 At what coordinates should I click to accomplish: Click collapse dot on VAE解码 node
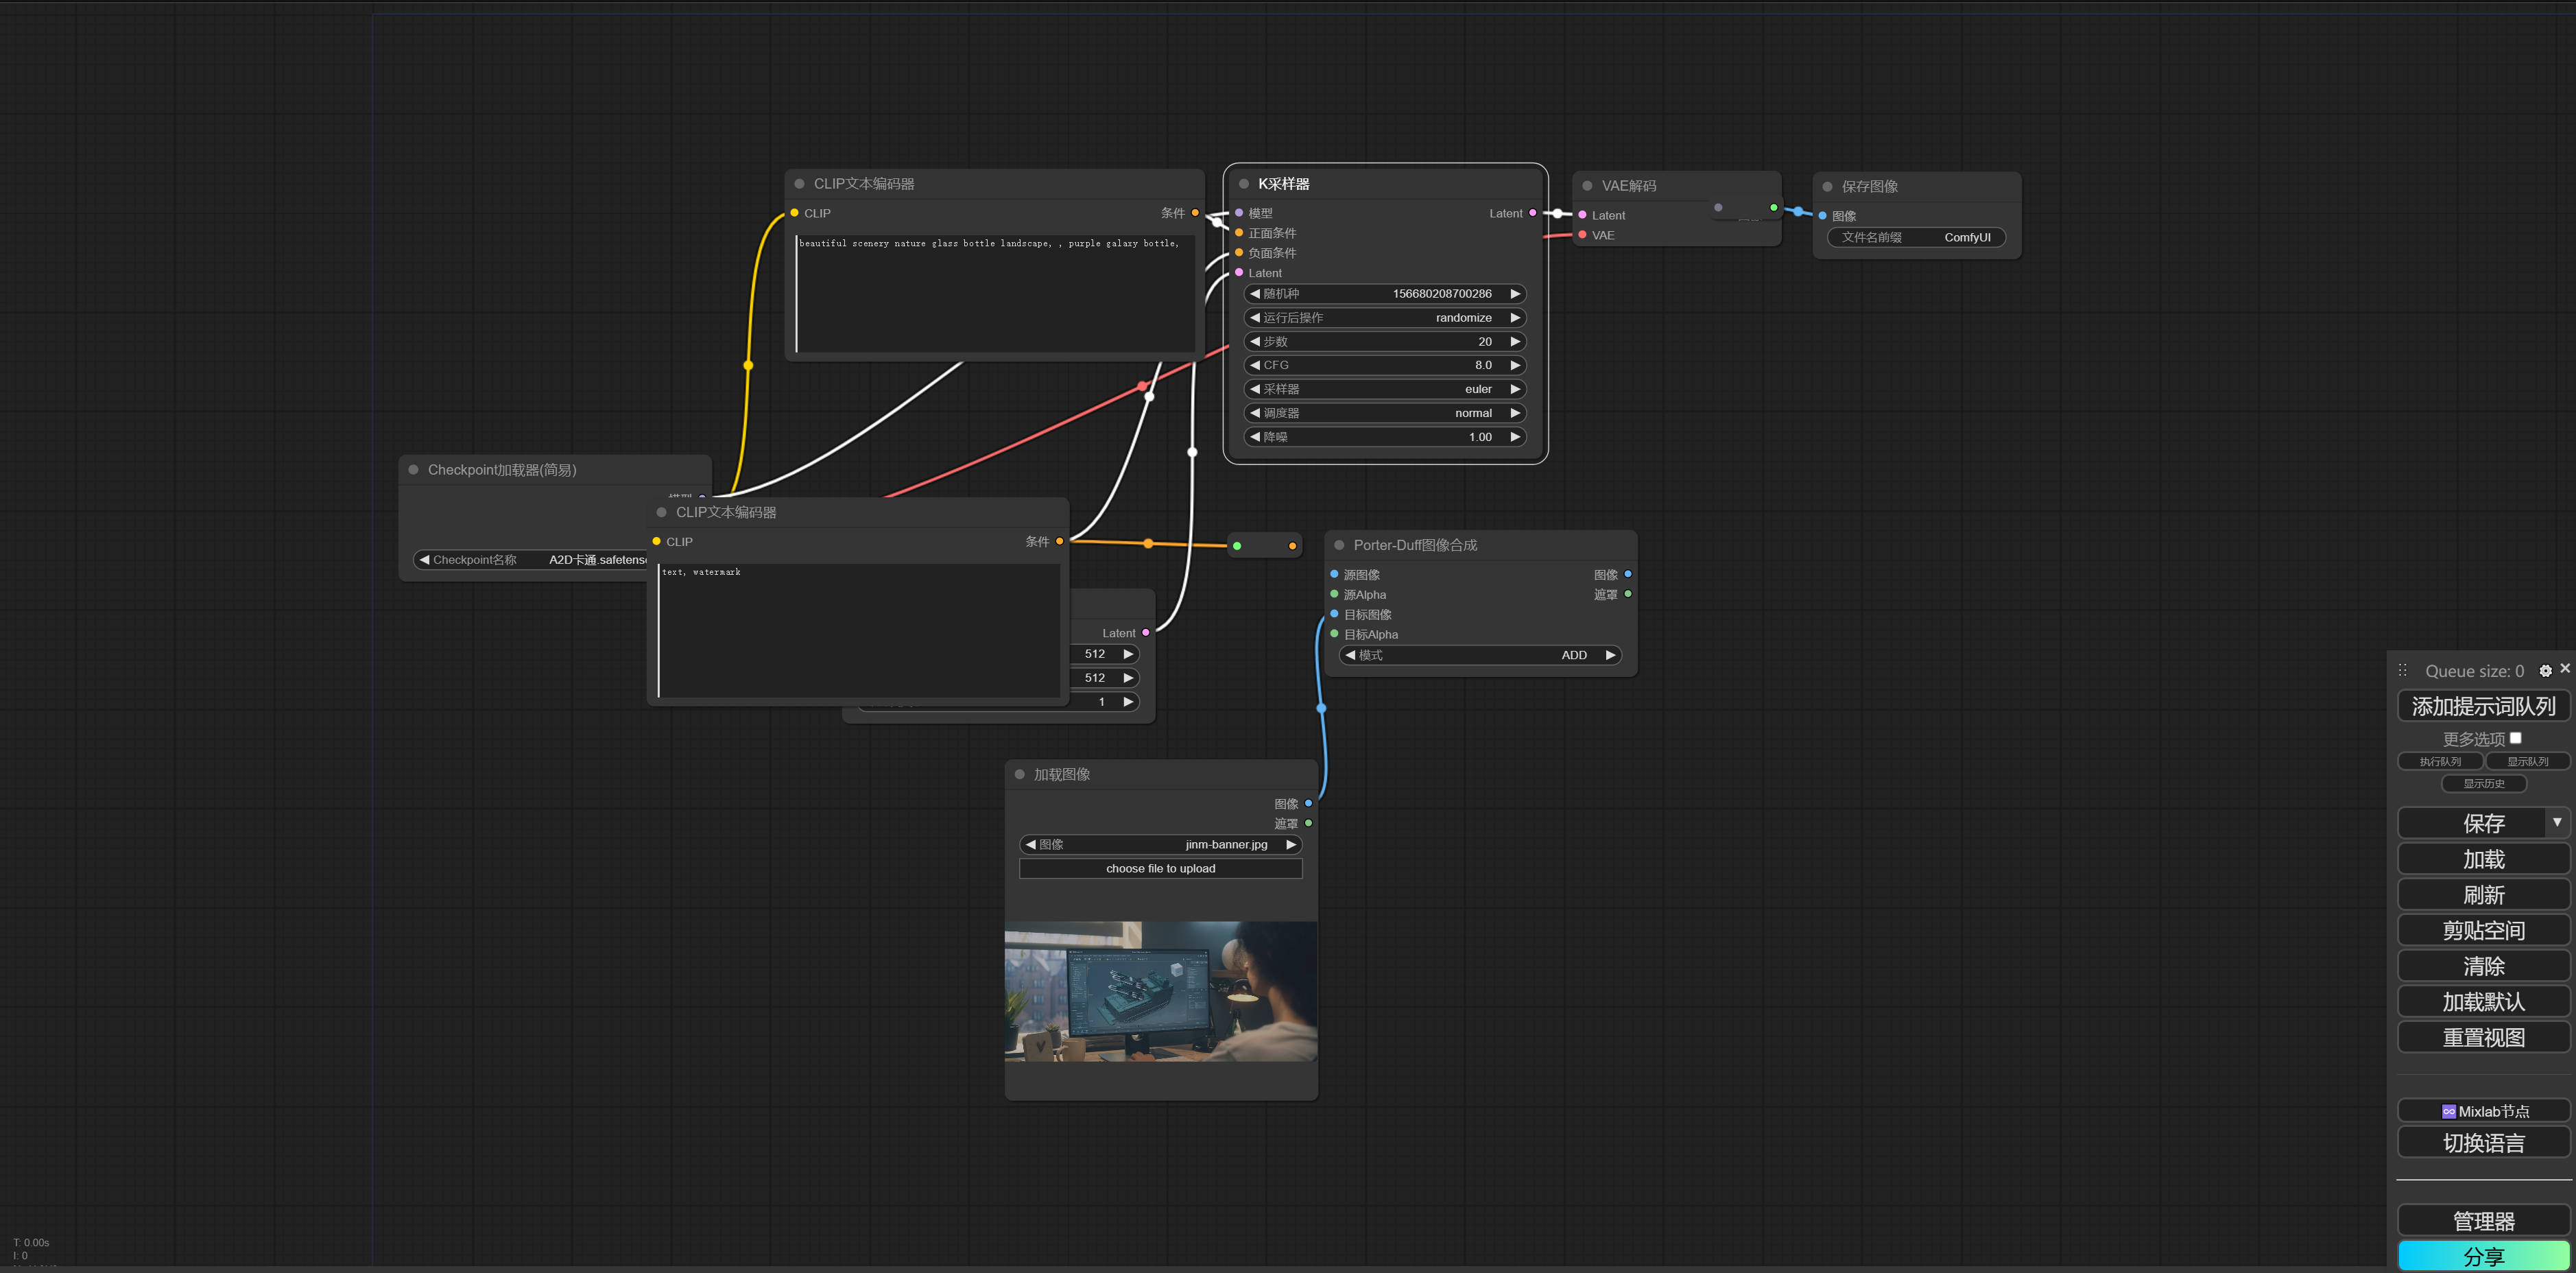click(1587, 186)
